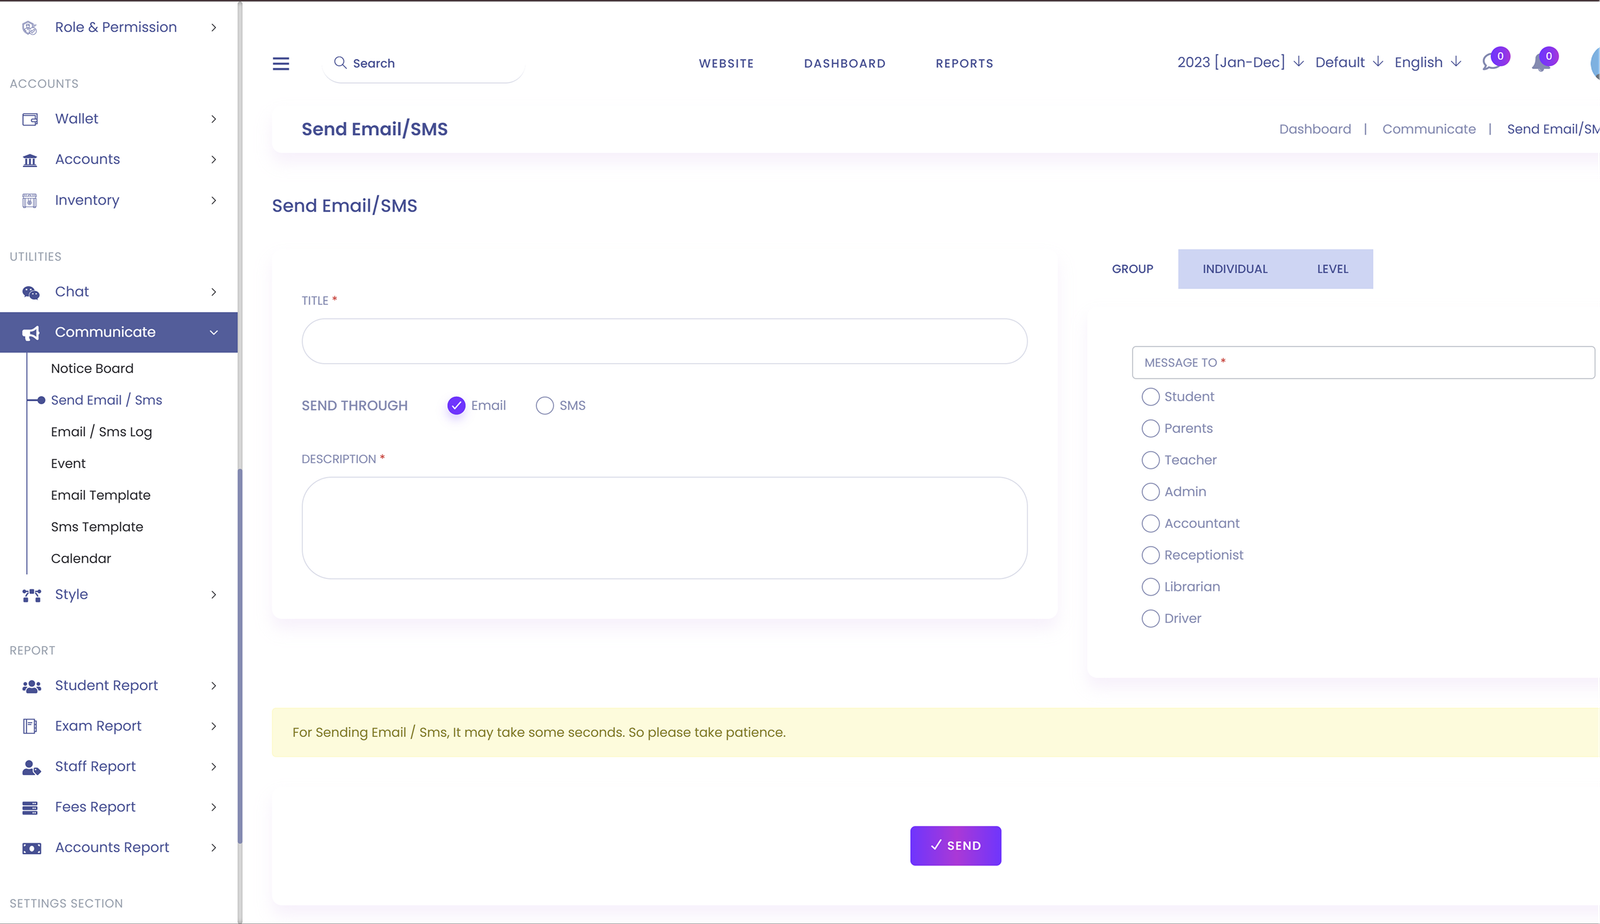The image size is (1600, 924).
Task: Open the Wallet section icon
Action: [30, 118]
